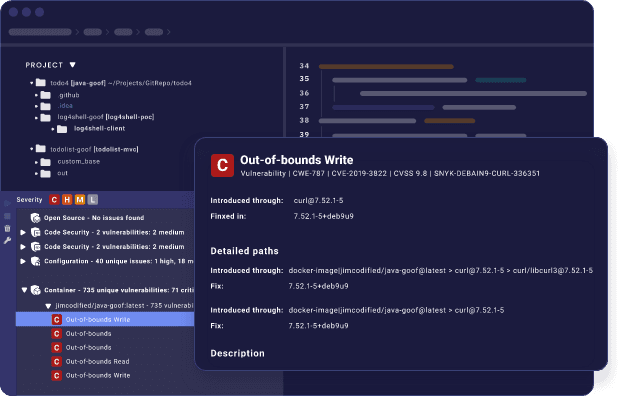This screenshot has width=619, height=396.
Task: Click the run scan play icon
Action: click(7, 203)
